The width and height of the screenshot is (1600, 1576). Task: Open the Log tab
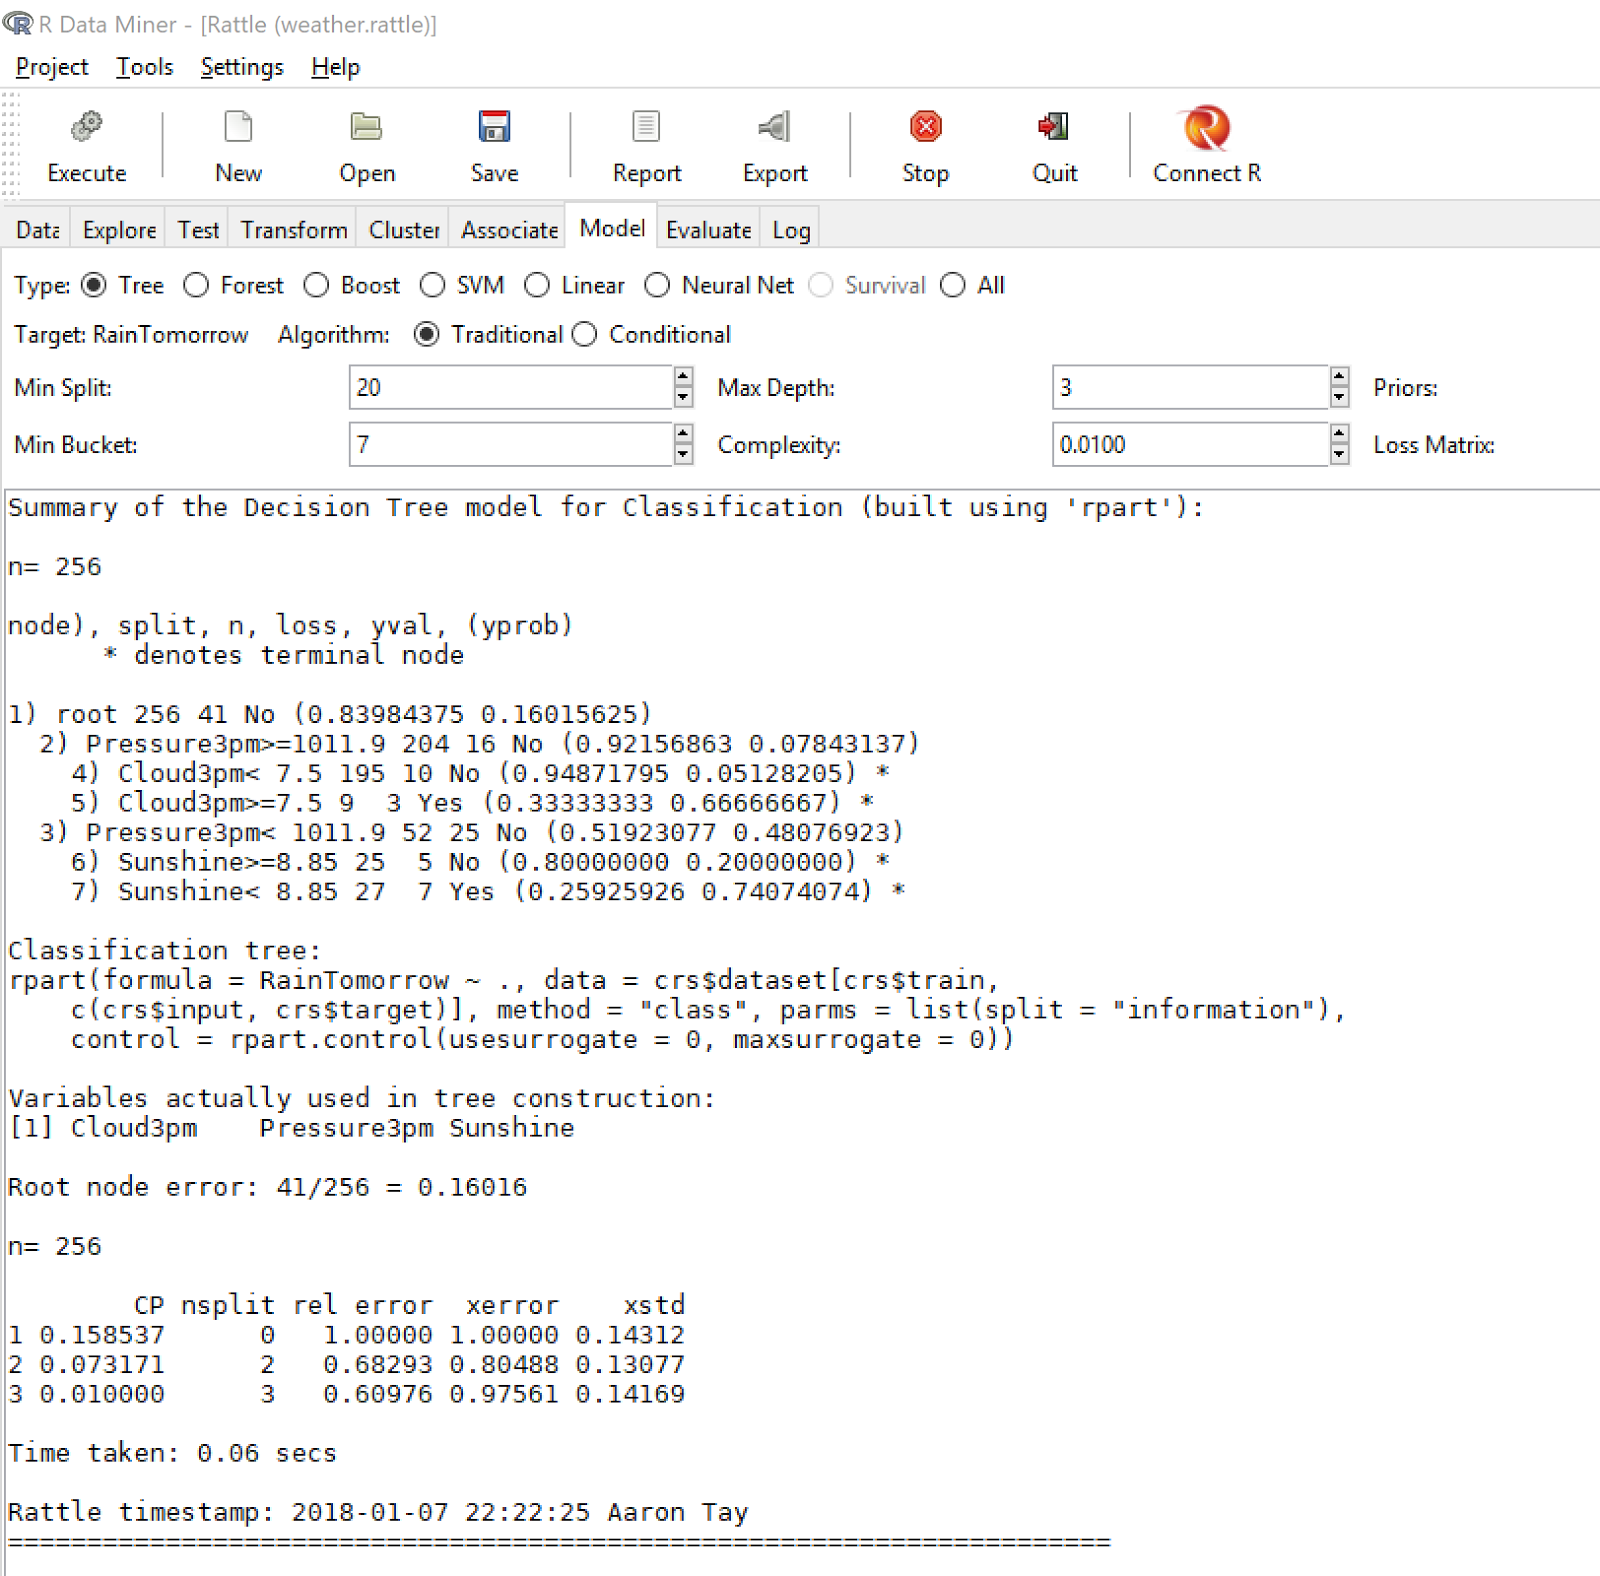(x=790, y=228)
